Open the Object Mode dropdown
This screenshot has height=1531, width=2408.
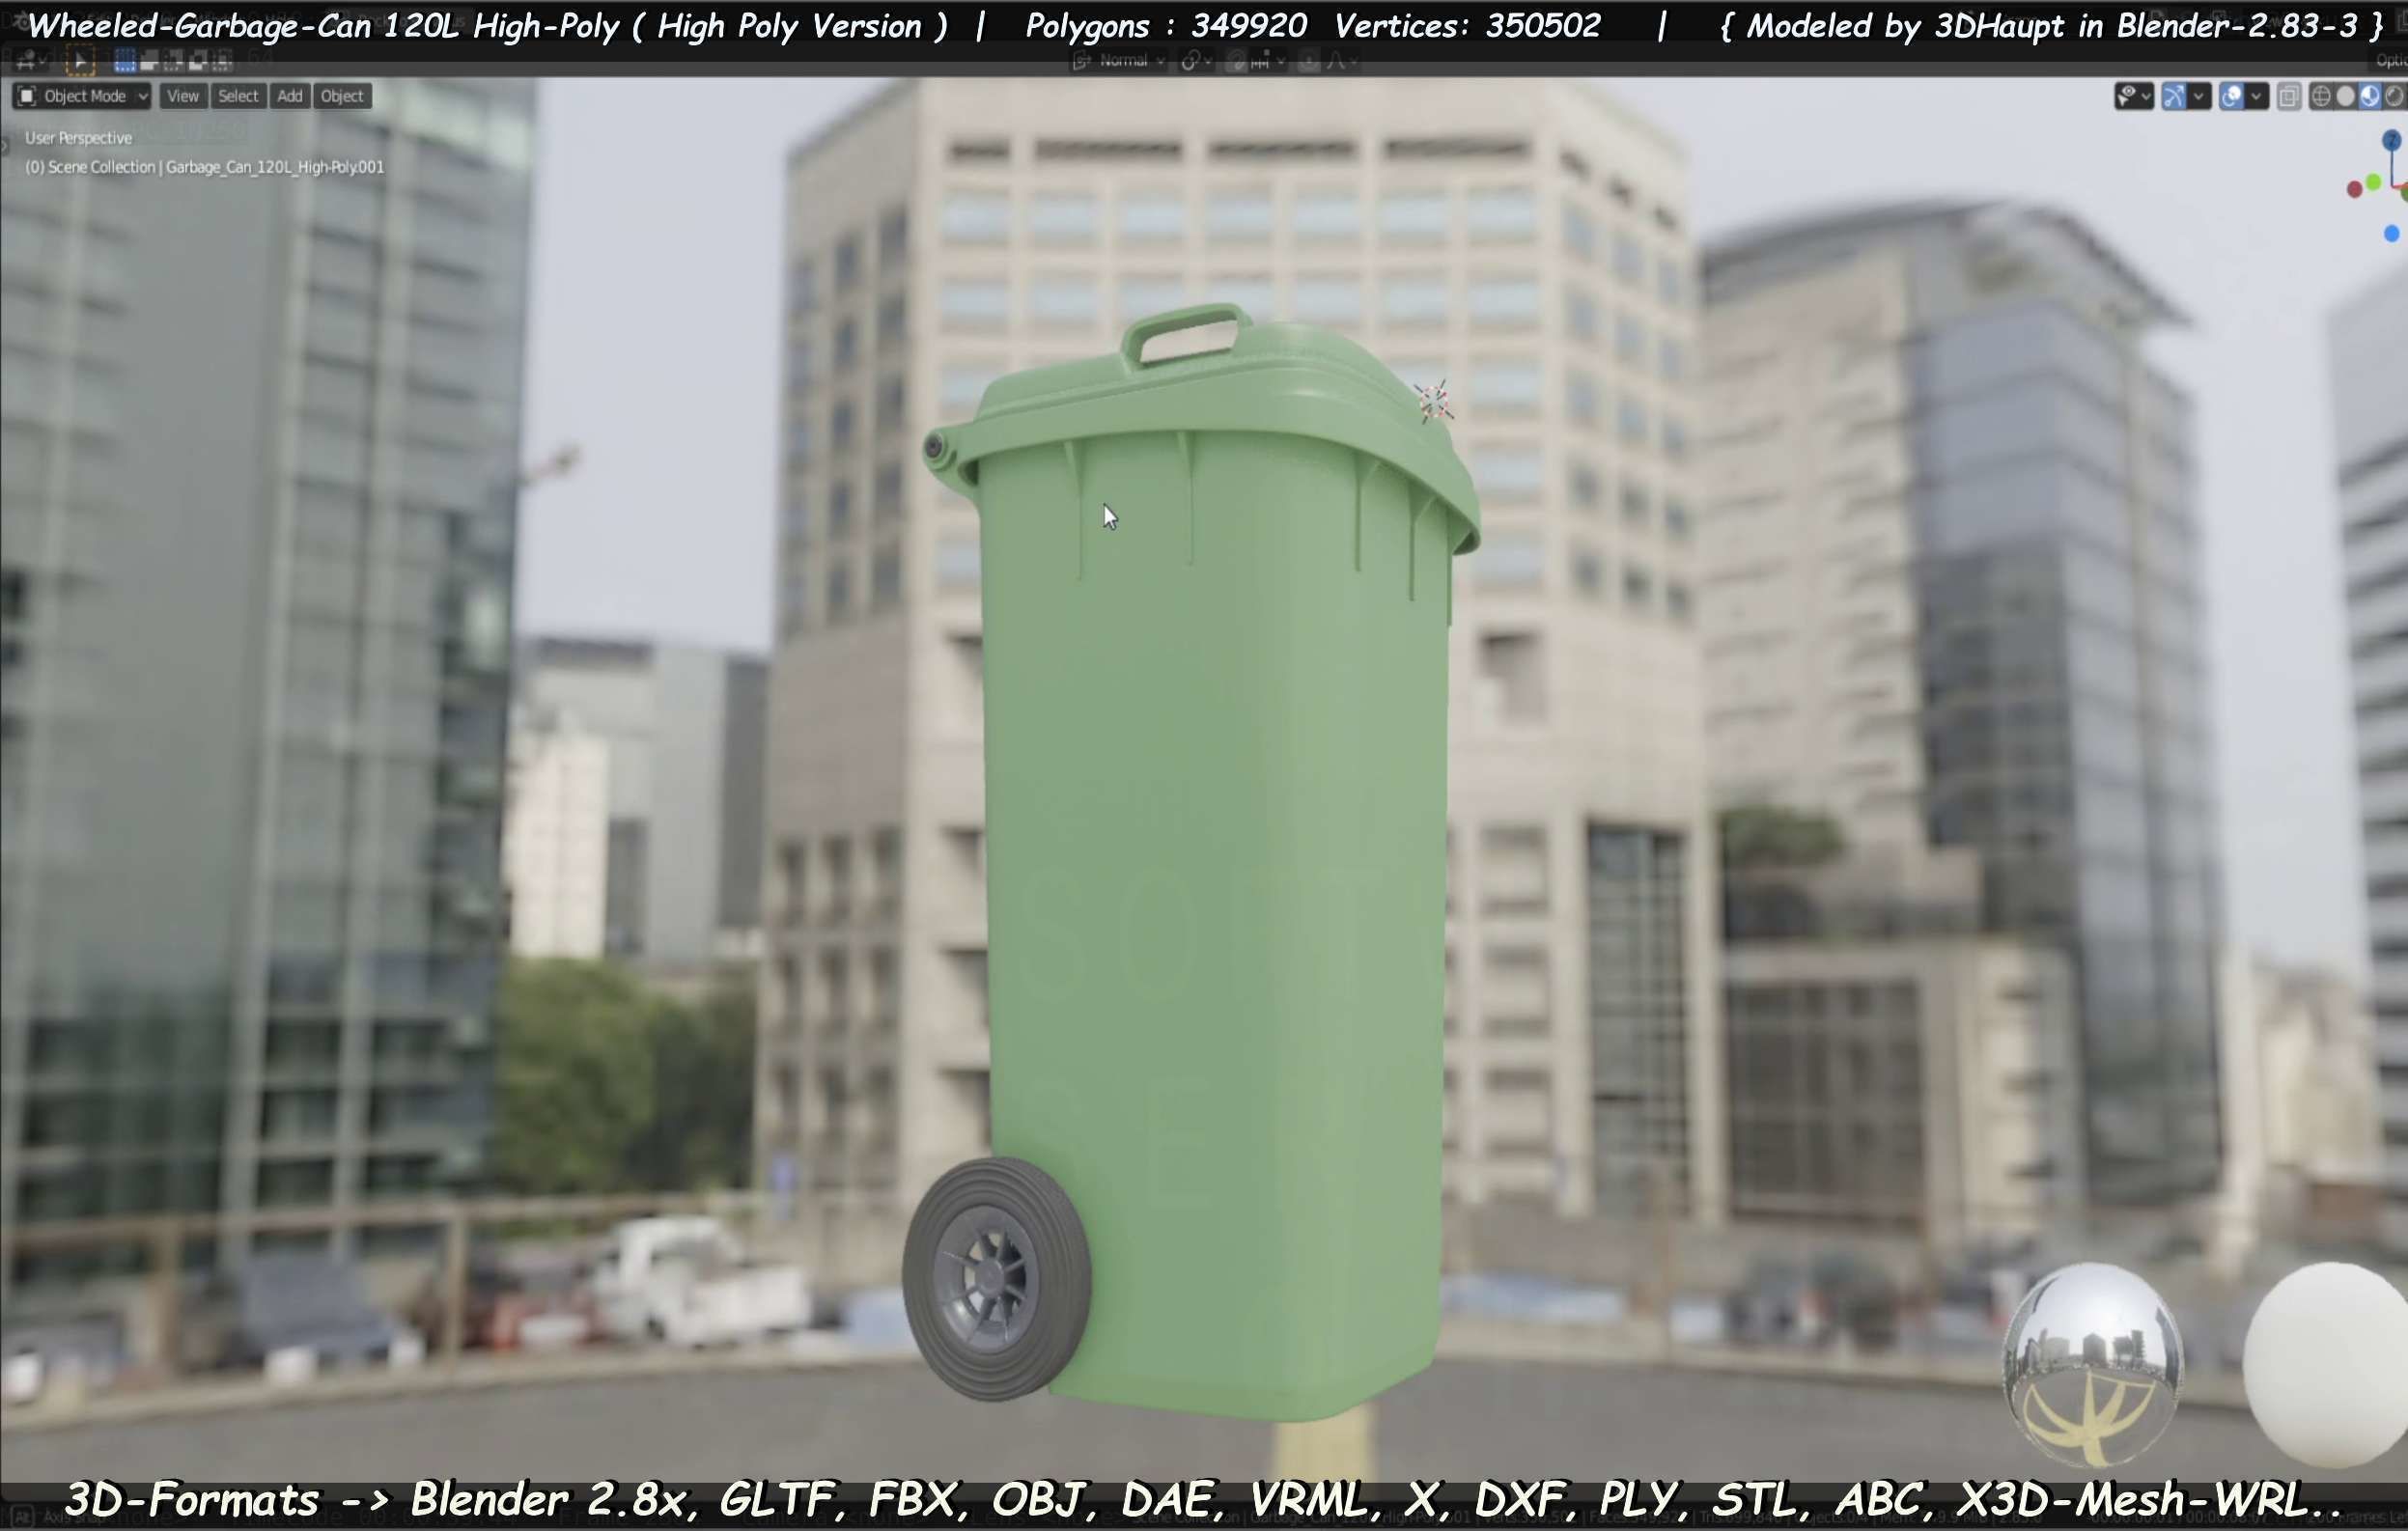coord(83,96)
